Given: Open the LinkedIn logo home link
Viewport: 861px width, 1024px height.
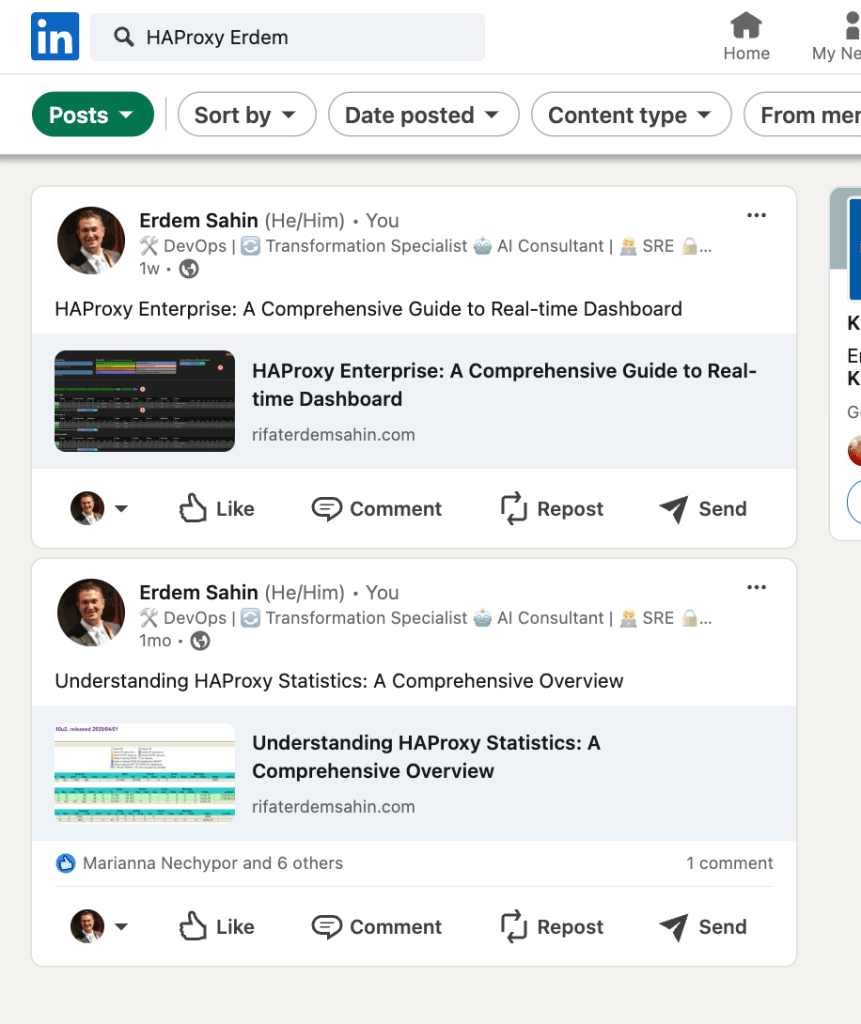Looking at the screenshot, I should tap(55, 37).
